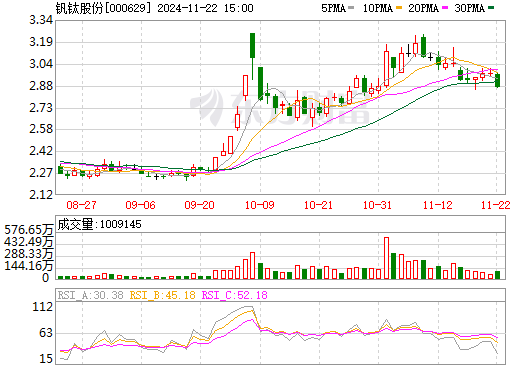Click the 成交量:1009145 volume label
Screen dimensions: 520x365
pos(99,224)
